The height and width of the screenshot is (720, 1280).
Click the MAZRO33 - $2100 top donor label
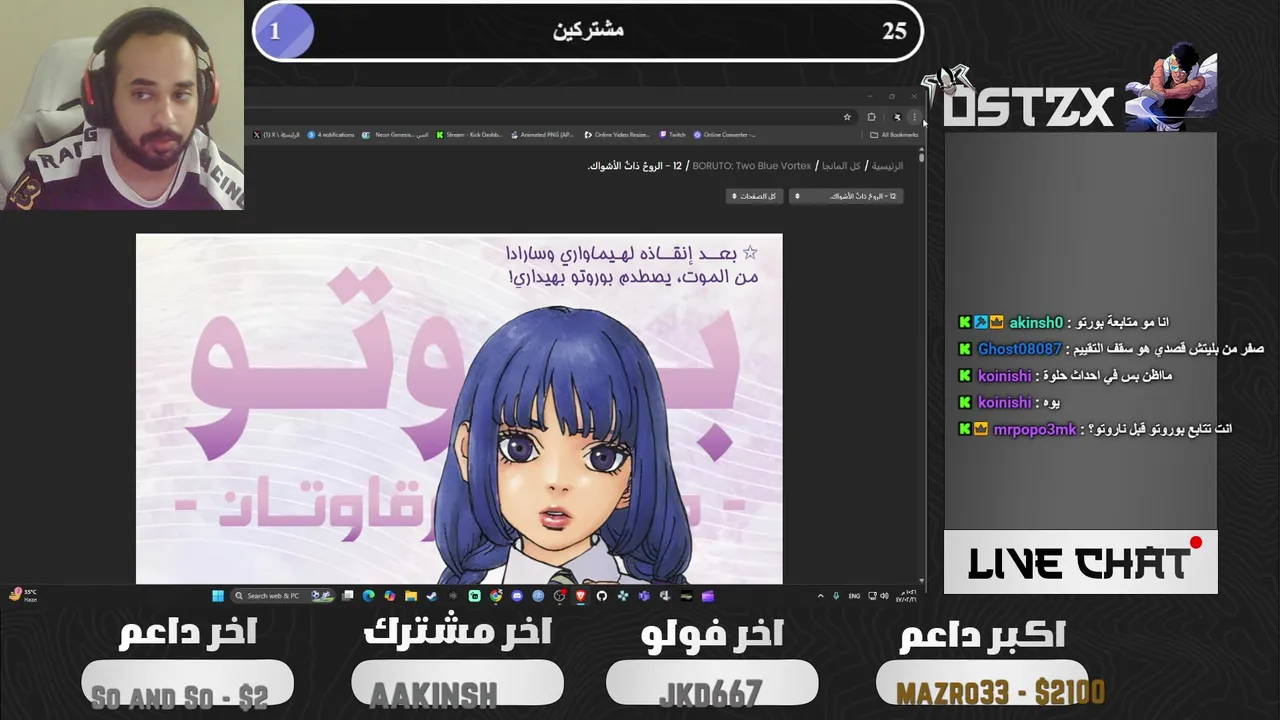(1000, 693)
